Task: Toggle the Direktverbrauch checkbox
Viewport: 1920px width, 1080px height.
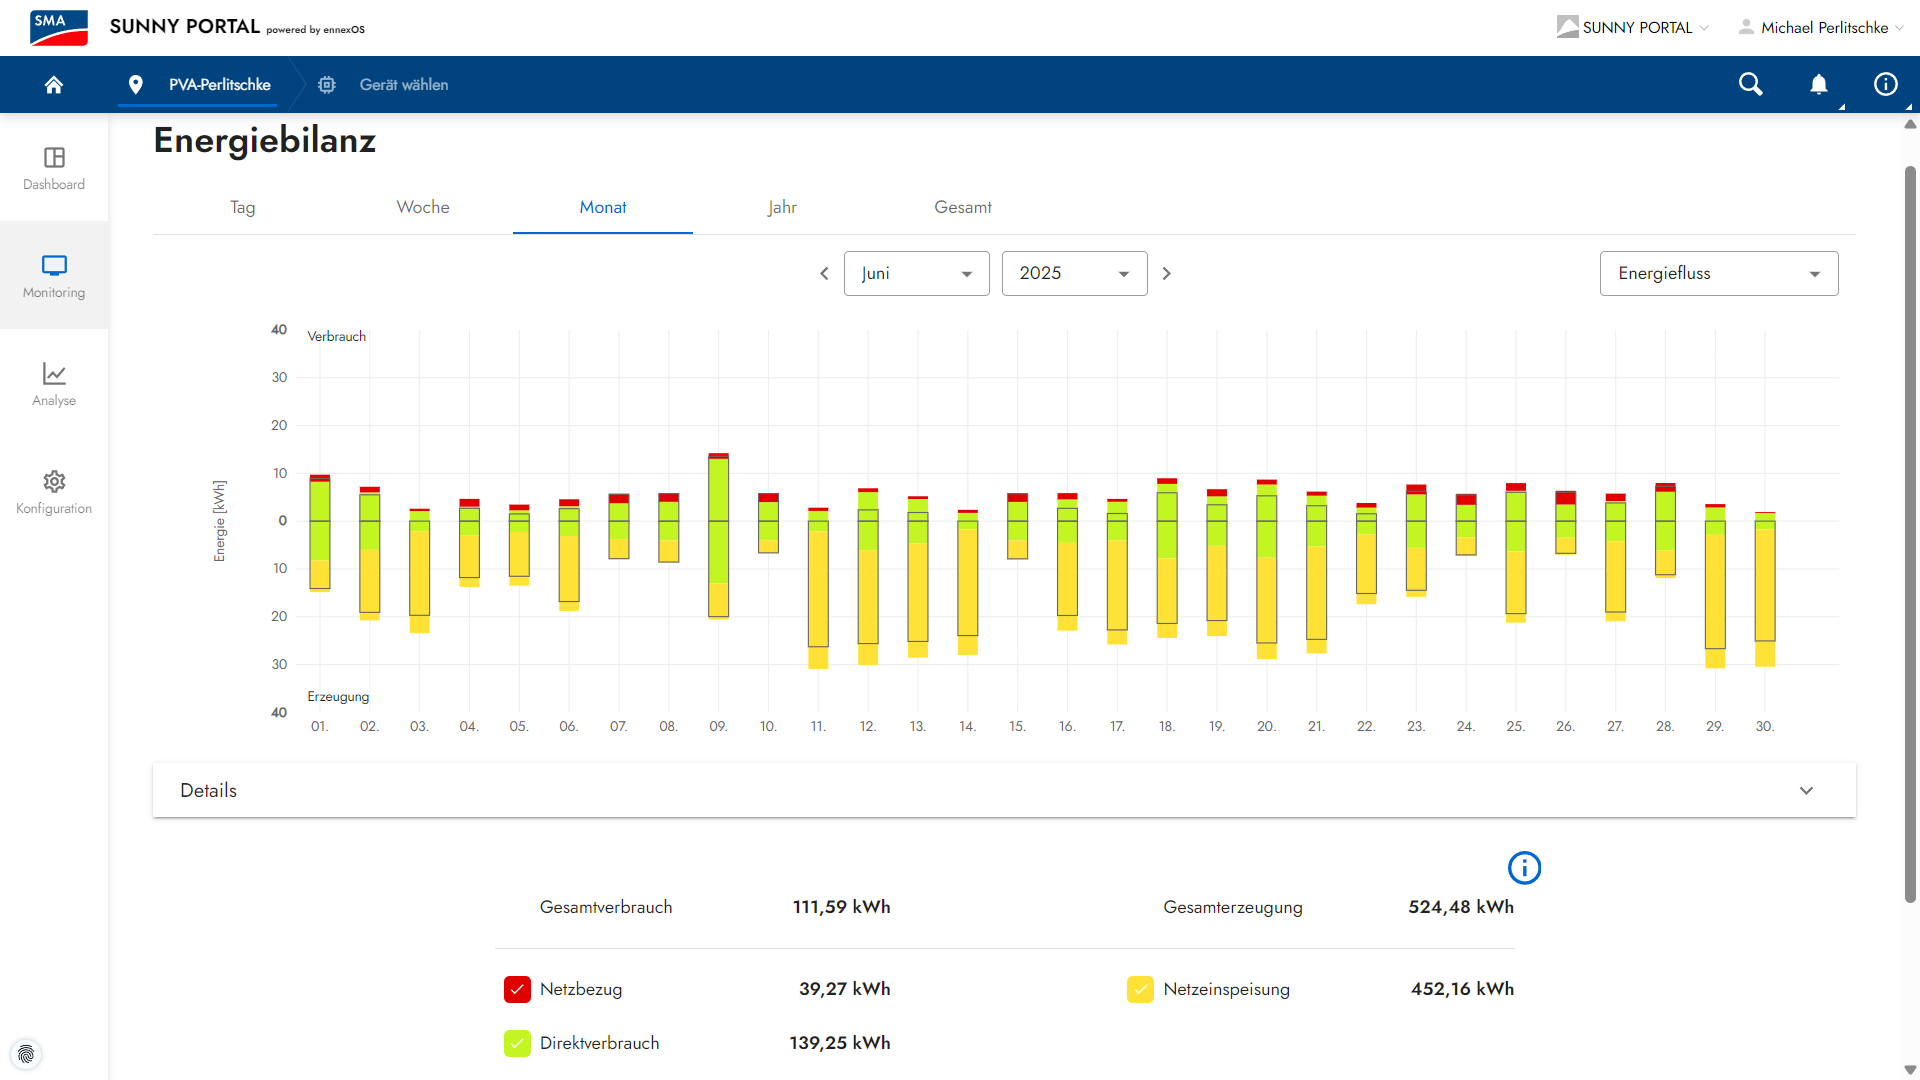Action: coord(517,1043)
